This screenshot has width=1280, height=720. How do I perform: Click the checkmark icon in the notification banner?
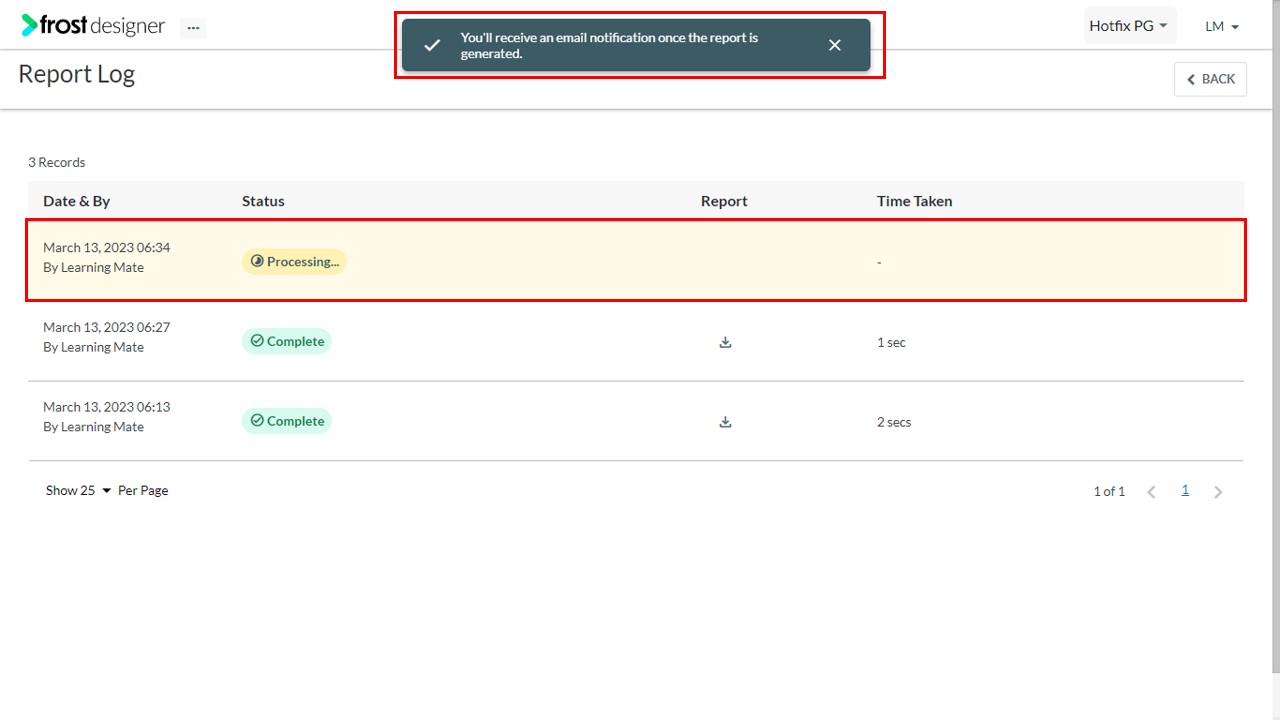pyautogui.click(x=431, y=45)
